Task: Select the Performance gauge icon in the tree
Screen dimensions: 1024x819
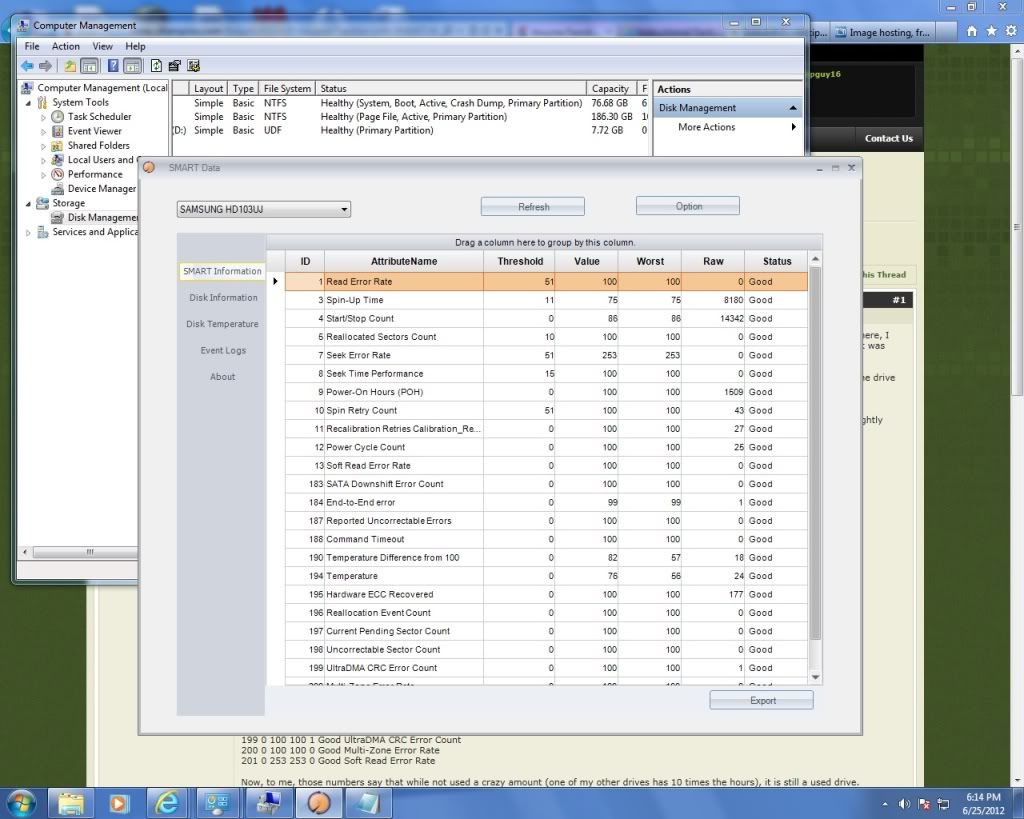Action: pos(57,174)
